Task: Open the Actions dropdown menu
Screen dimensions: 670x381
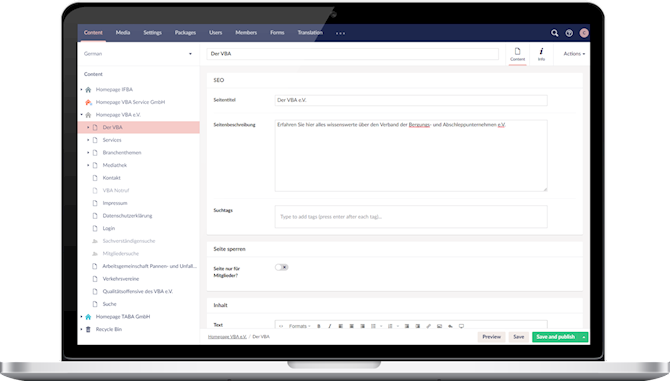Action: click(x=574, y=54)
